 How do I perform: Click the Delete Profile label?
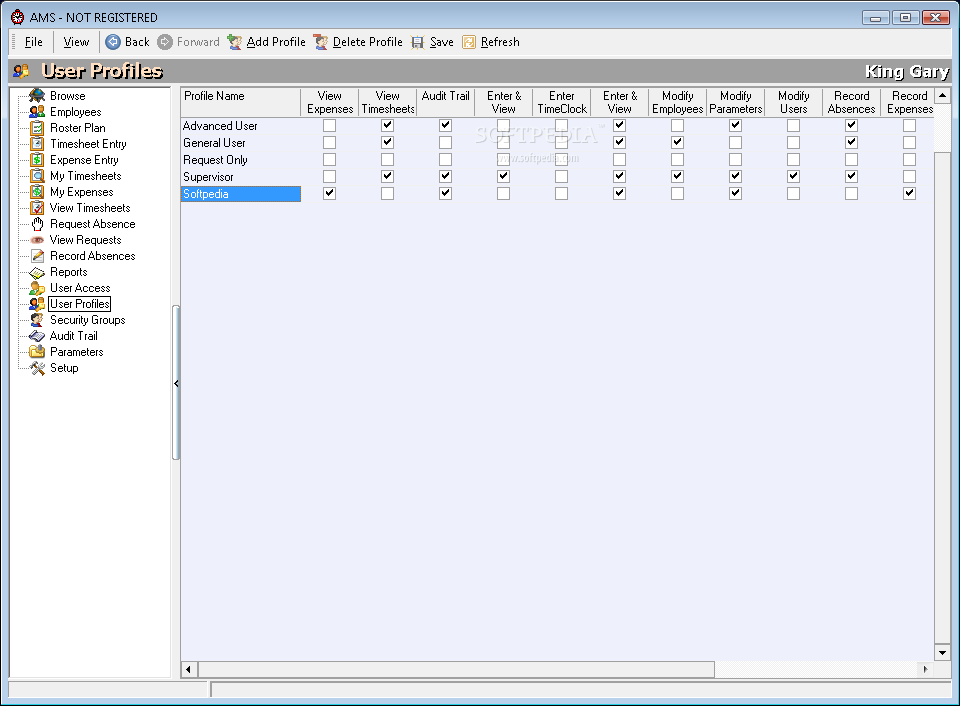(367, 42)
